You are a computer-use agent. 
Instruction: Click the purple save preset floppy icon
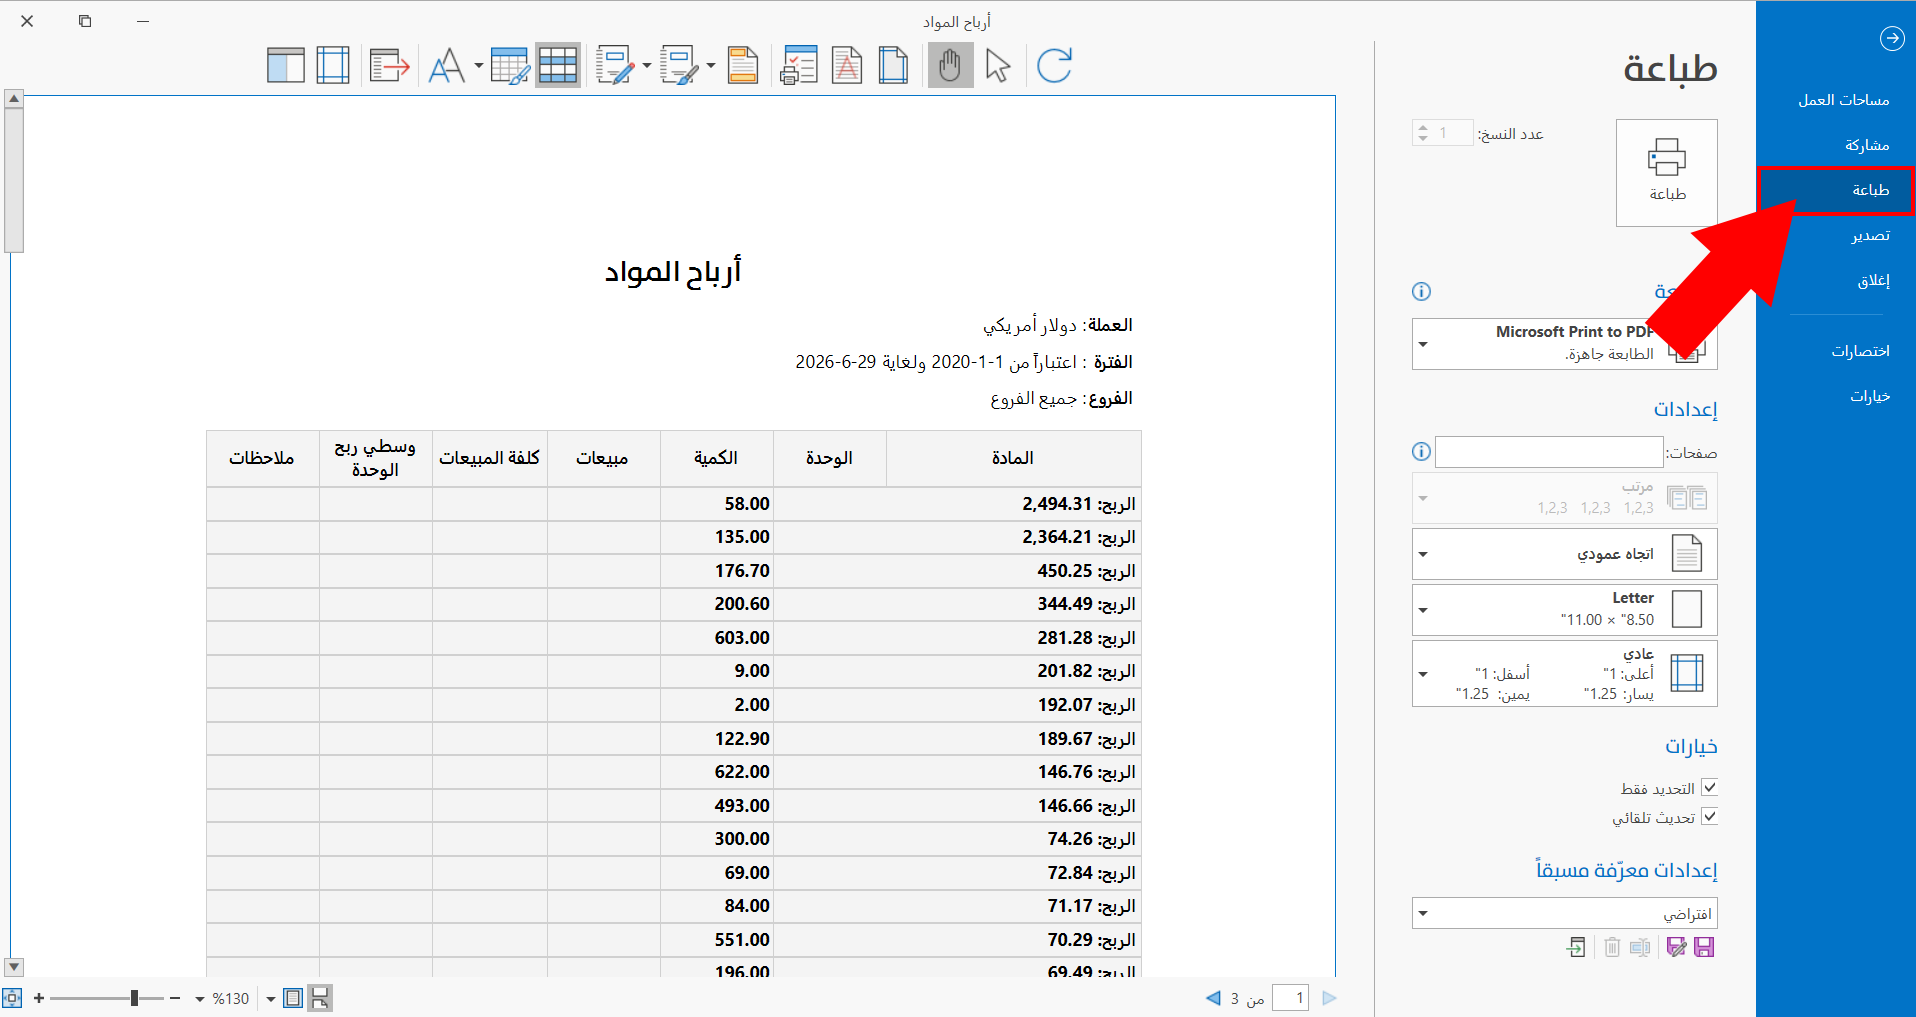[x=1704, y=947]
